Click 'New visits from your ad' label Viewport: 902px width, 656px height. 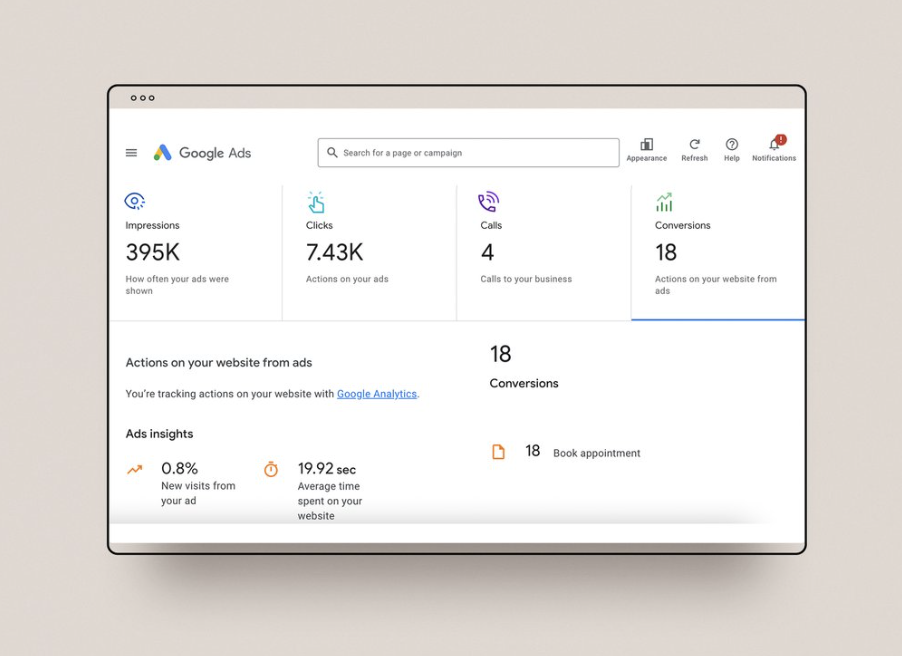coord(198,493)
